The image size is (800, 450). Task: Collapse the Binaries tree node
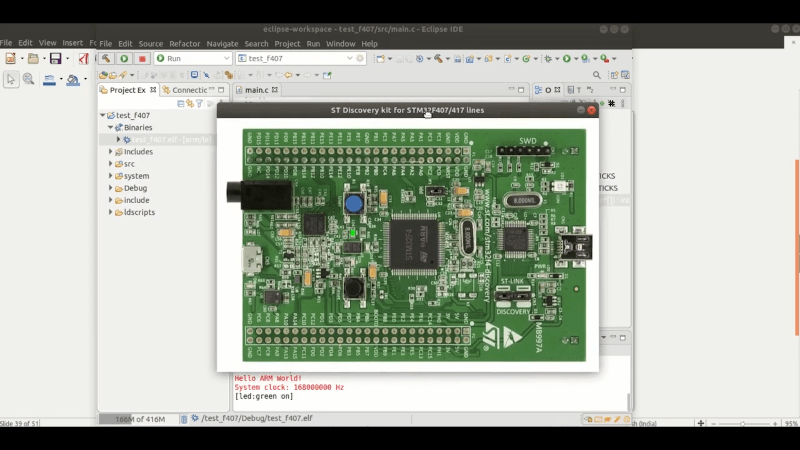pos(111,128)
